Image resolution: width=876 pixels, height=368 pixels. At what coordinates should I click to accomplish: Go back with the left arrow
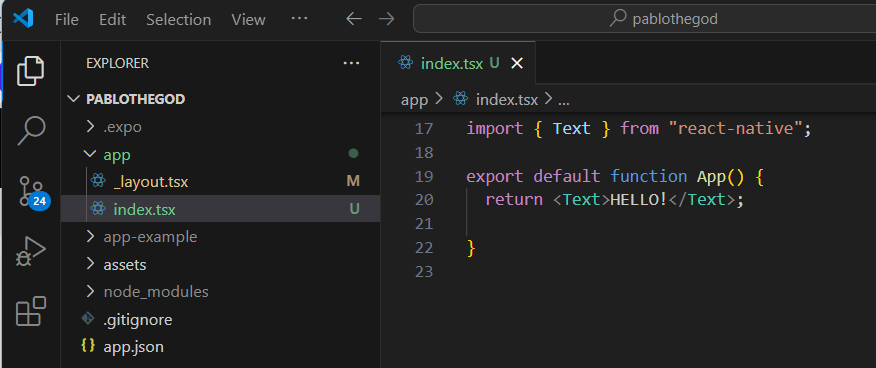(x=354, y=19)
